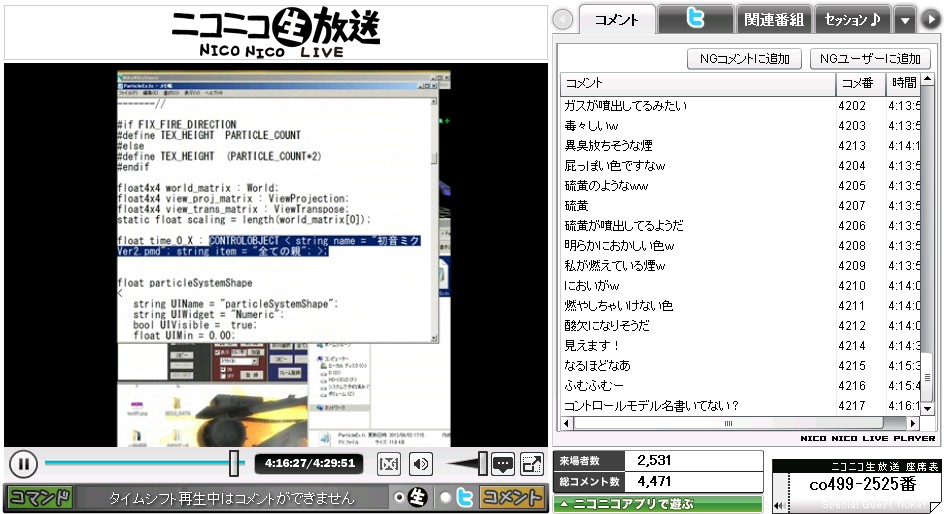Image resolution: width=944 pixels, height=514 pixels.
Task: Click the playback time display 4:16:27/4:29:51
Action: tap(309, 463)
